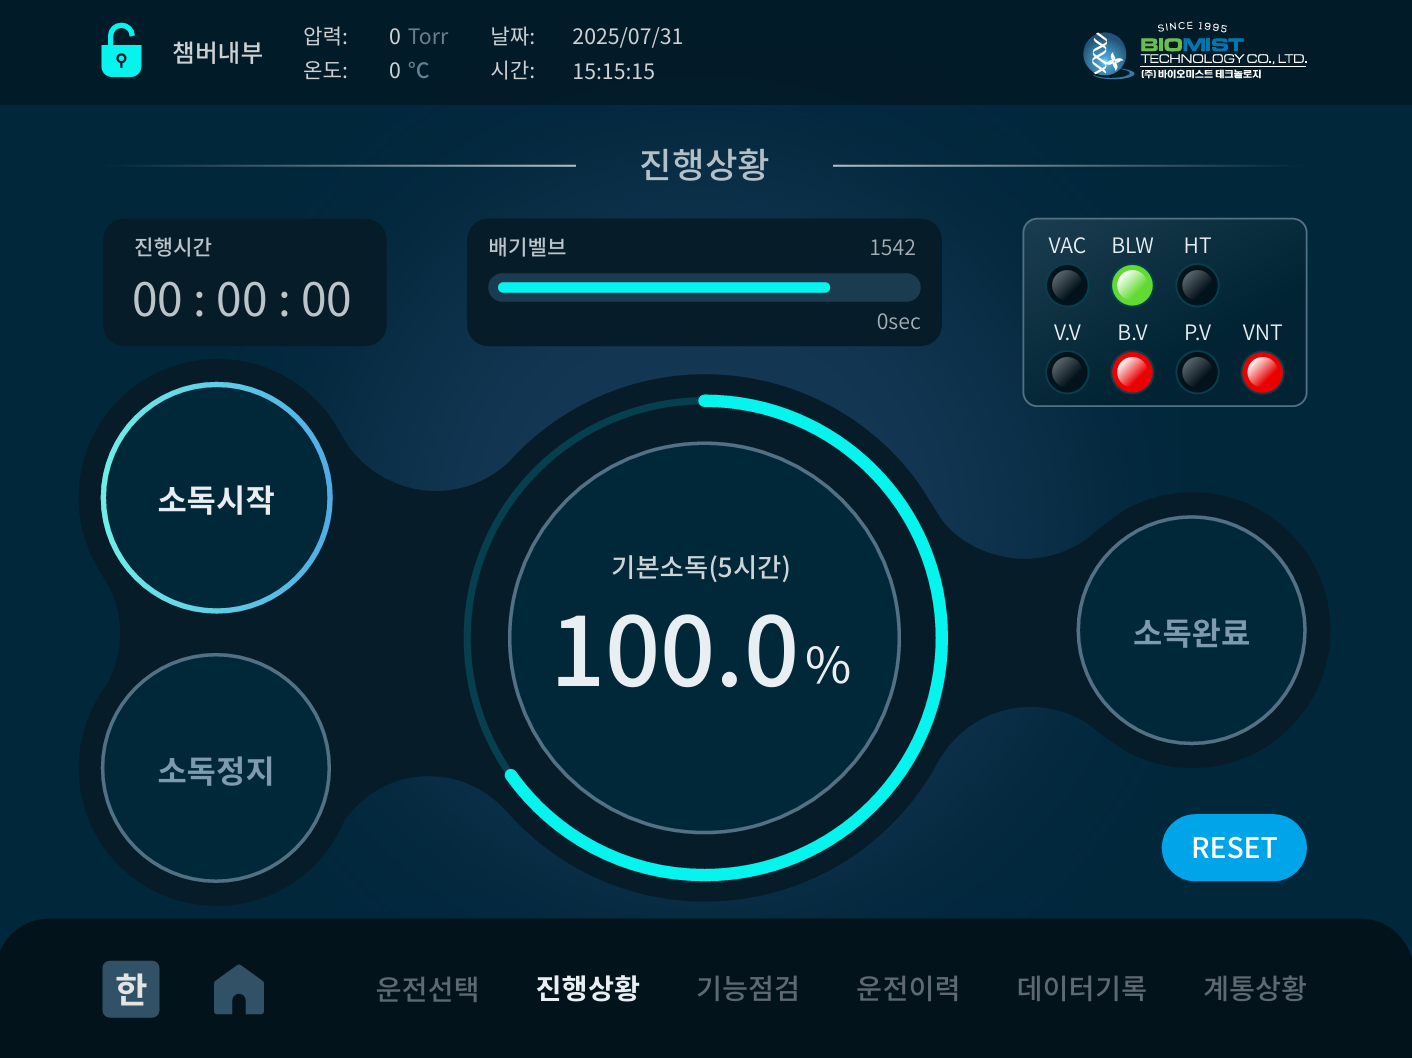Go to the home screen icon
This screenshot has height=1058, width=1412.
[239, 989]
